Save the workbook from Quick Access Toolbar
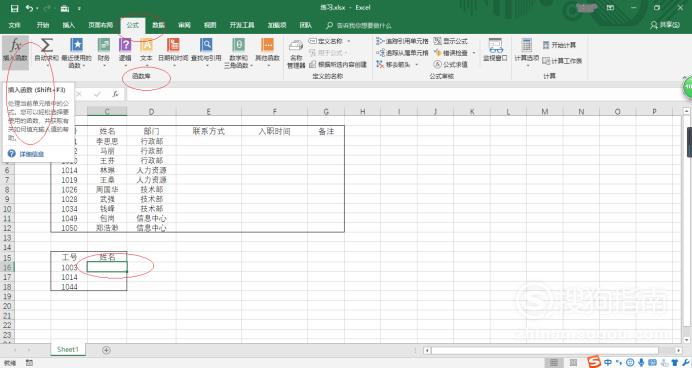The width and height of the screenshot is (692, 368). pos(14,8)
